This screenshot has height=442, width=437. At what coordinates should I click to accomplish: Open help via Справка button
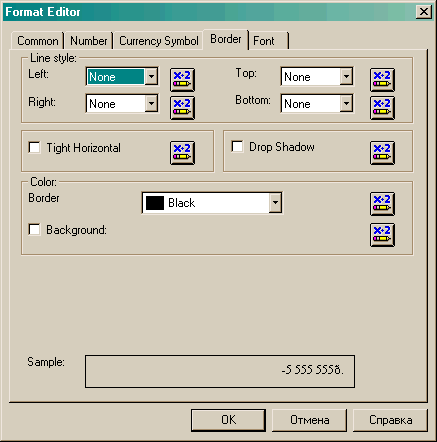(390, 420)
